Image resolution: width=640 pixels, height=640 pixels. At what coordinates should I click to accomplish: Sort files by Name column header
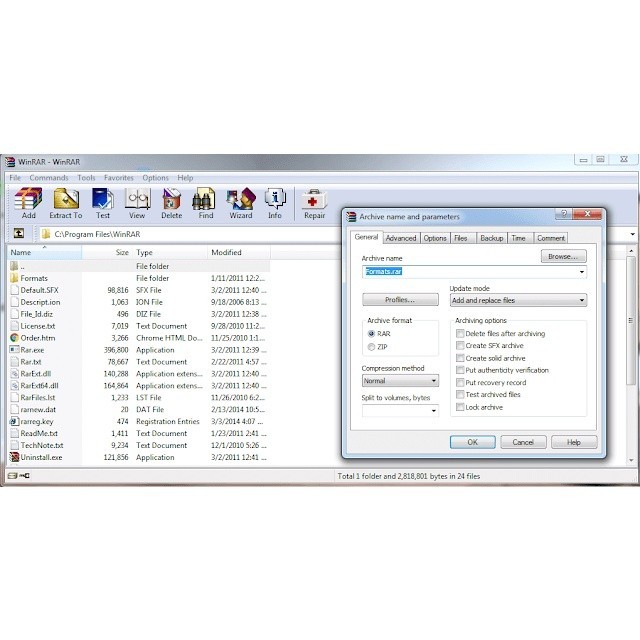(45, 252)
